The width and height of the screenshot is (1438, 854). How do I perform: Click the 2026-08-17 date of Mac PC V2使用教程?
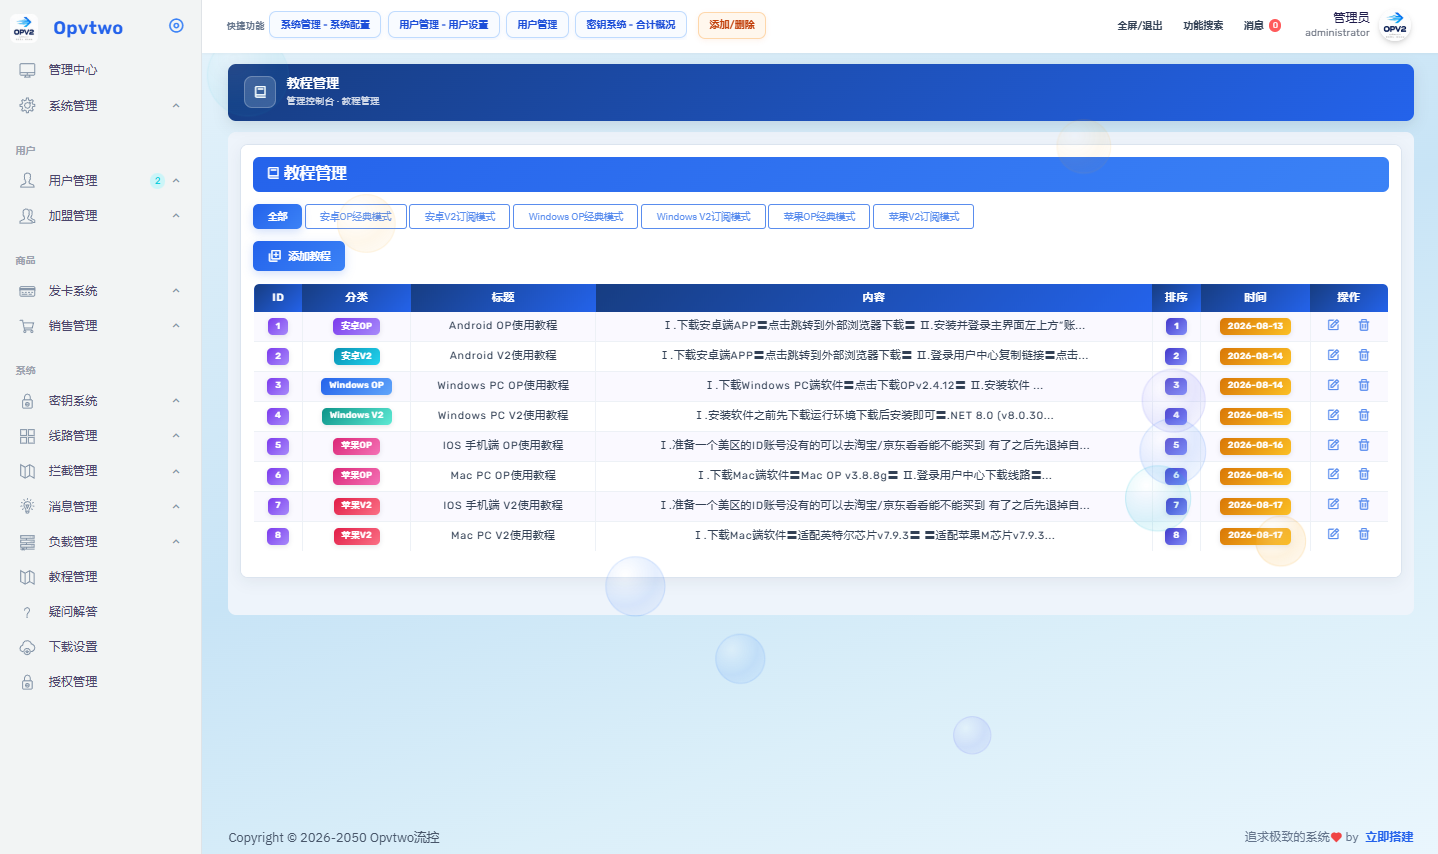pos(1255,535)
